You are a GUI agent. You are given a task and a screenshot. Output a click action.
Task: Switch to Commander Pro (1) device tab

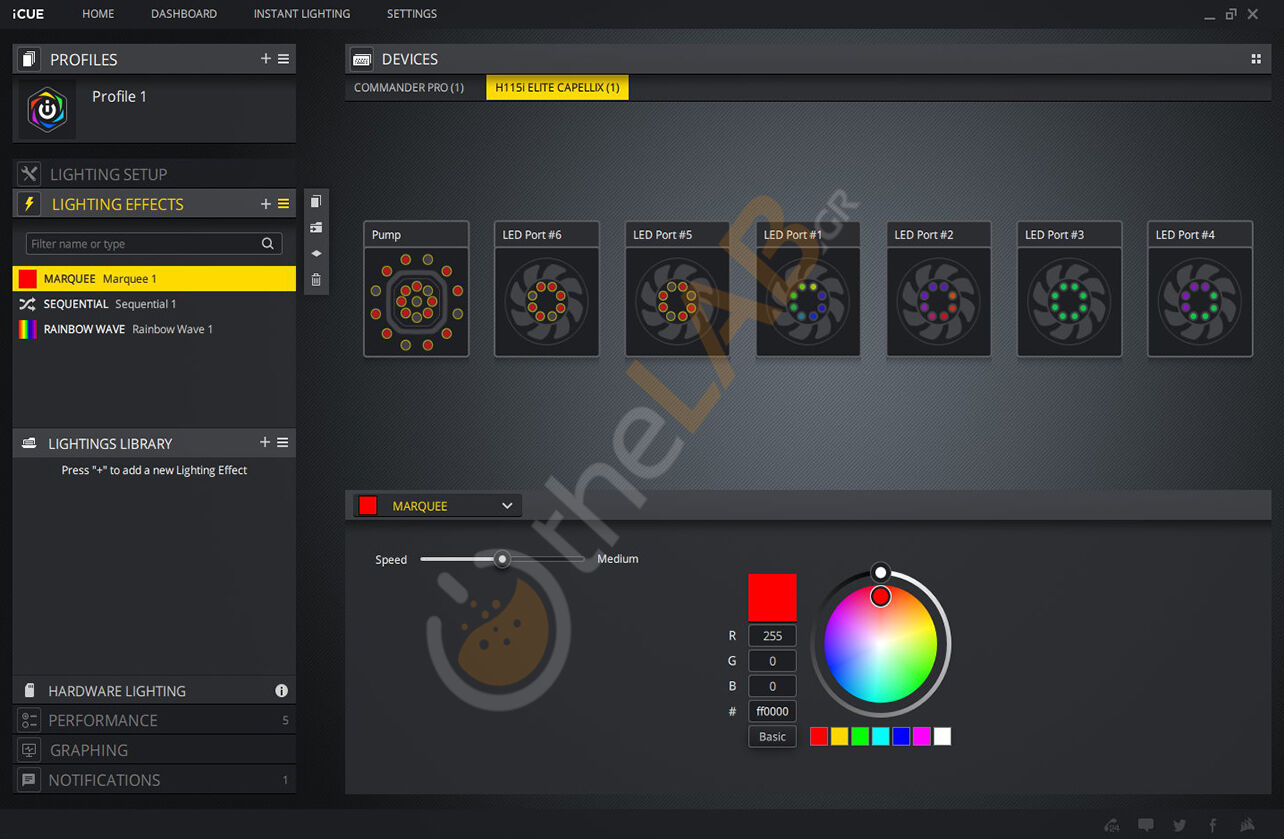[409, 88]
